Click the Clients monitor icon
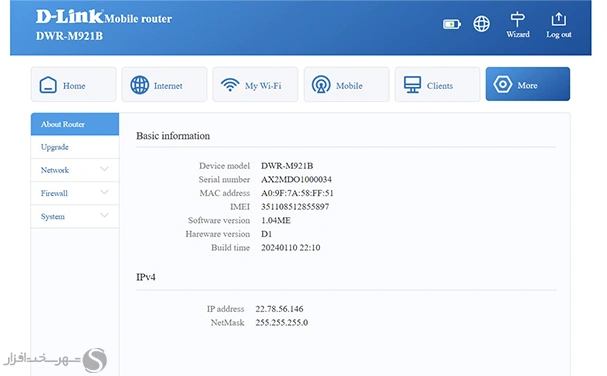 point(412,84)
